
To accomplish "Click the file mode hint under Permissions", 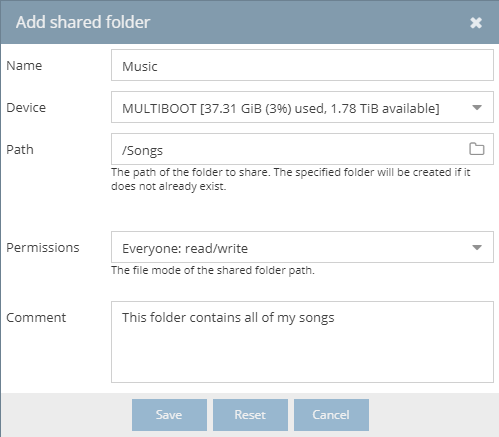I will (213, 270).
